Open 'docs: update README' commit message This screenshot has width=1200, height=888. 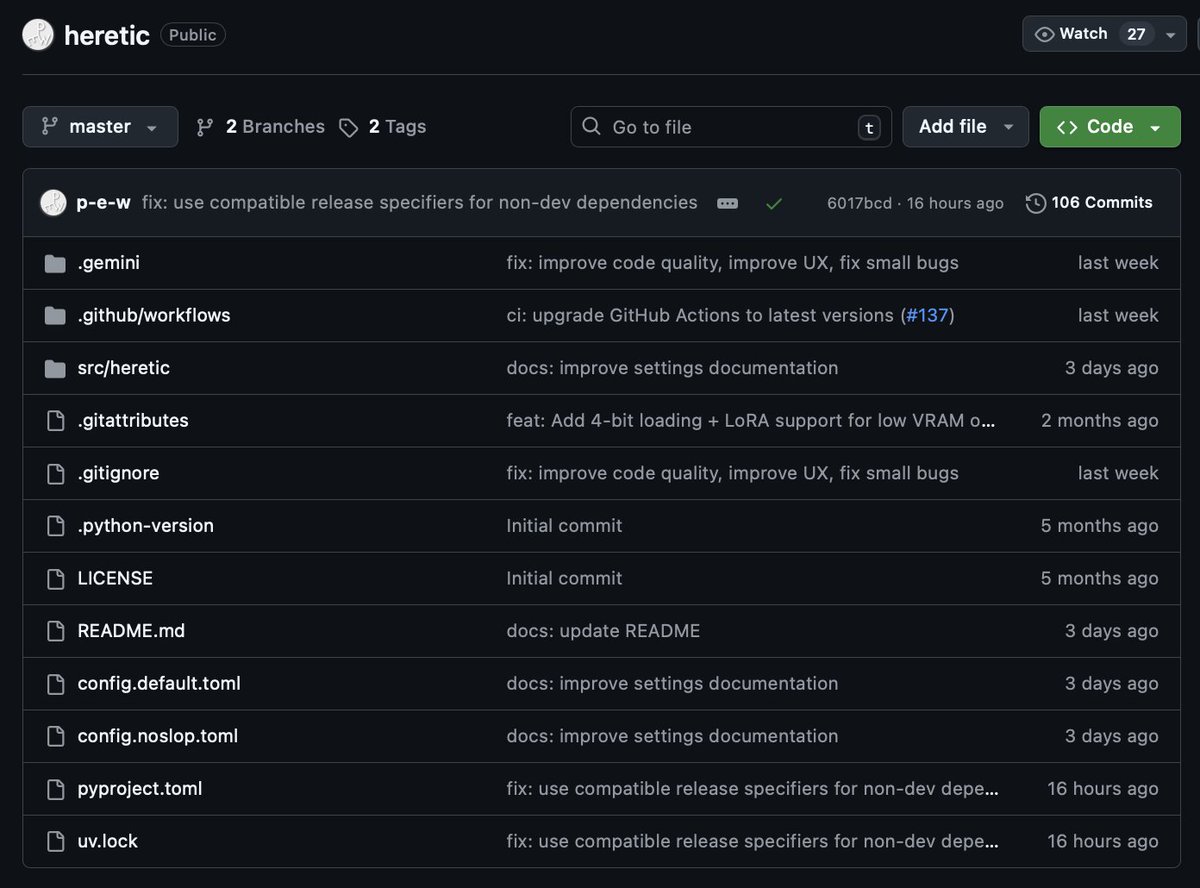click(604, 631)
